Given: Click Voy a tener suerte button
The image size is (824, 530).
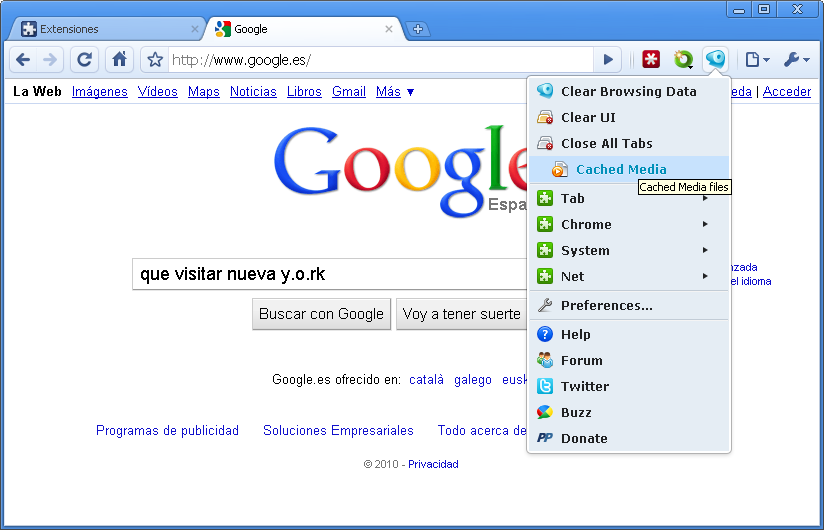Looking at the screenshot, I should click(461, 314).
